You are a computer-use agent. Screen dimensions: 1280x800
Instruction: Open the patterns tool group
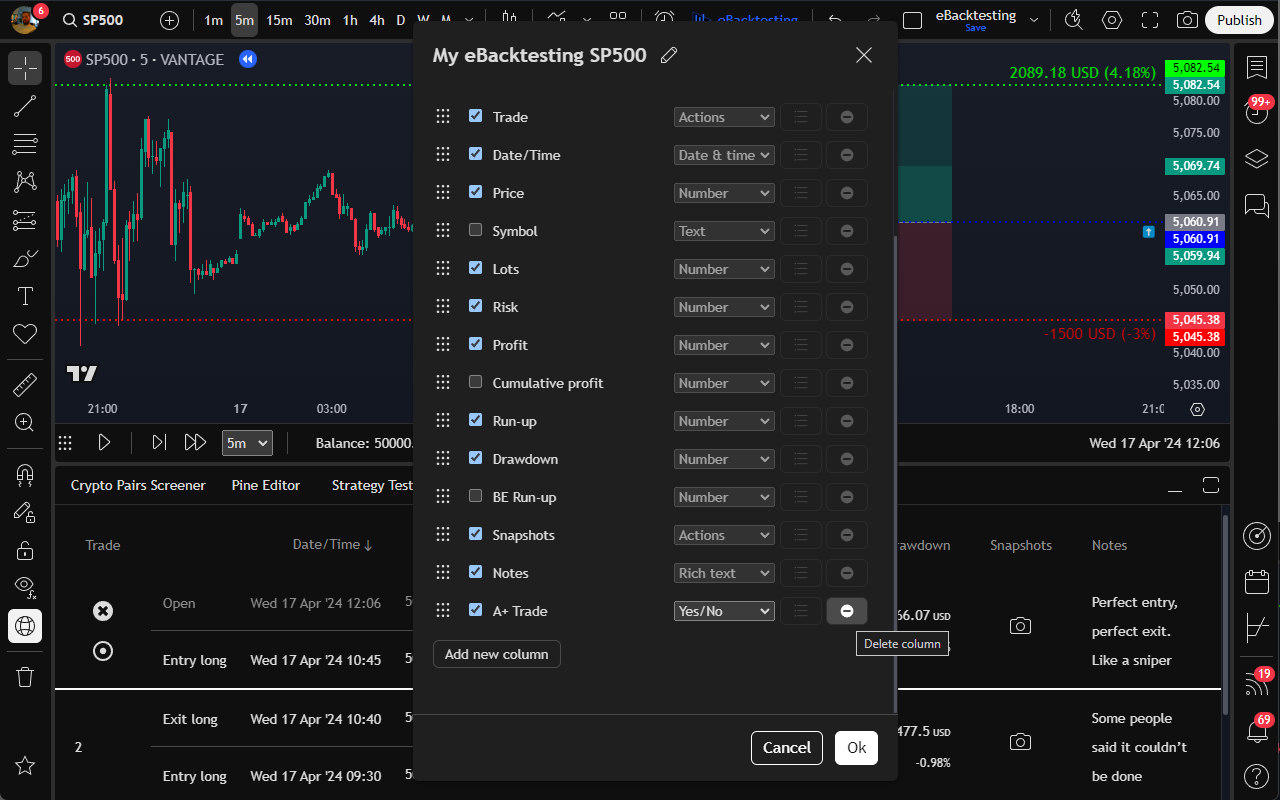tap(25, 182)
